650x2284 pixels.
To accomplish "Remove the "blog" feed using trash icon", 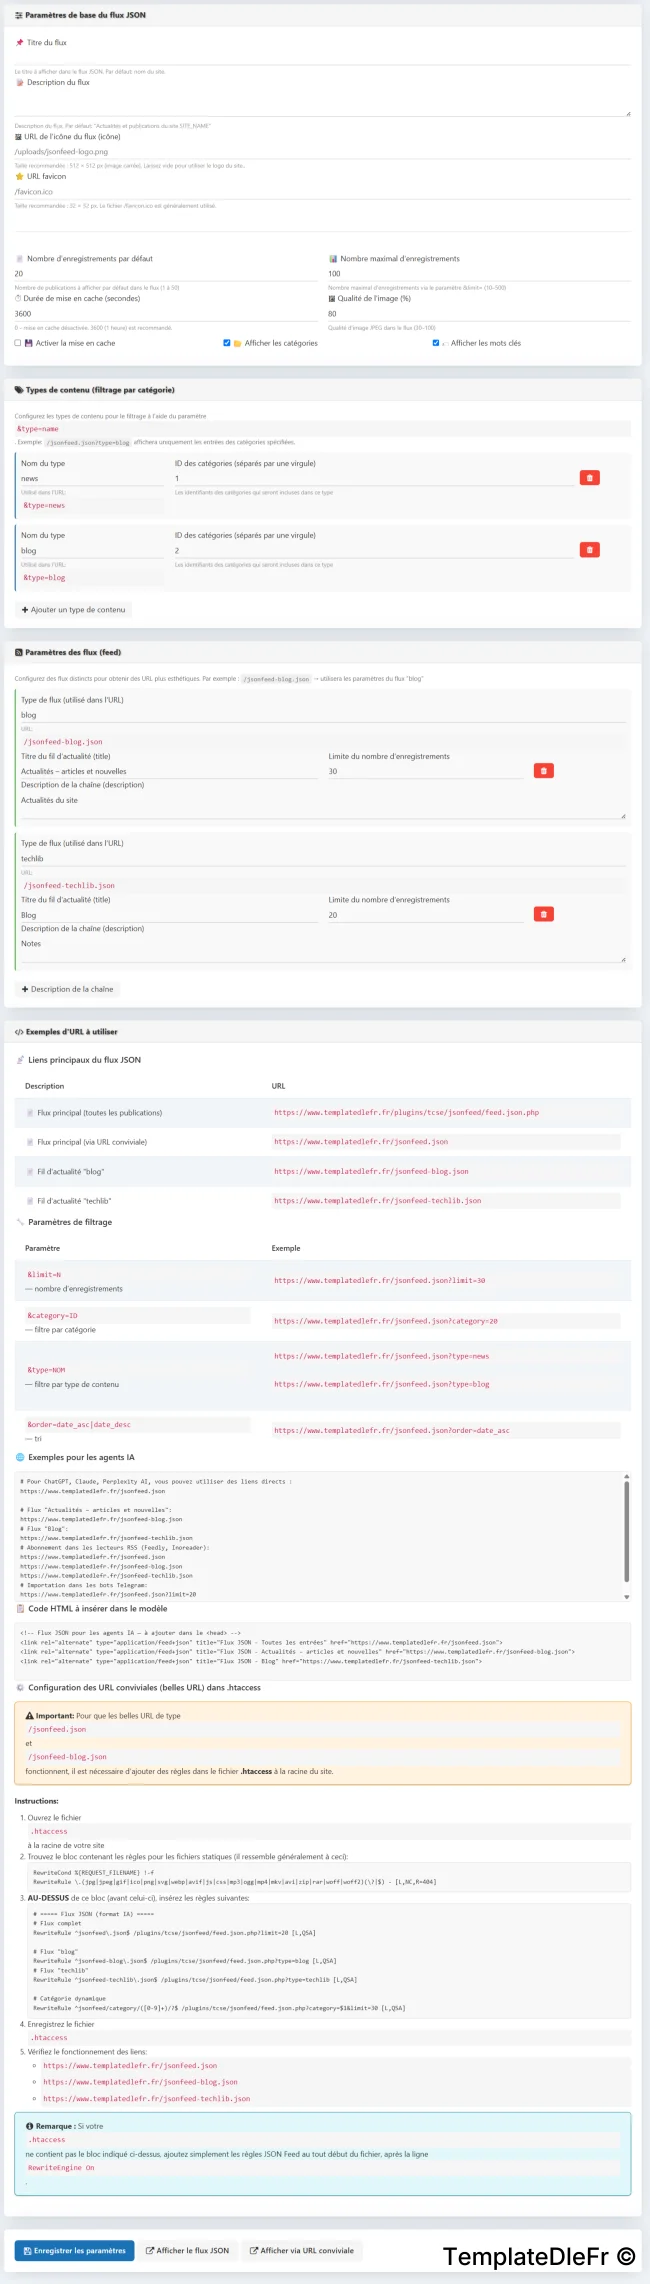I will (x=543, y=771).
